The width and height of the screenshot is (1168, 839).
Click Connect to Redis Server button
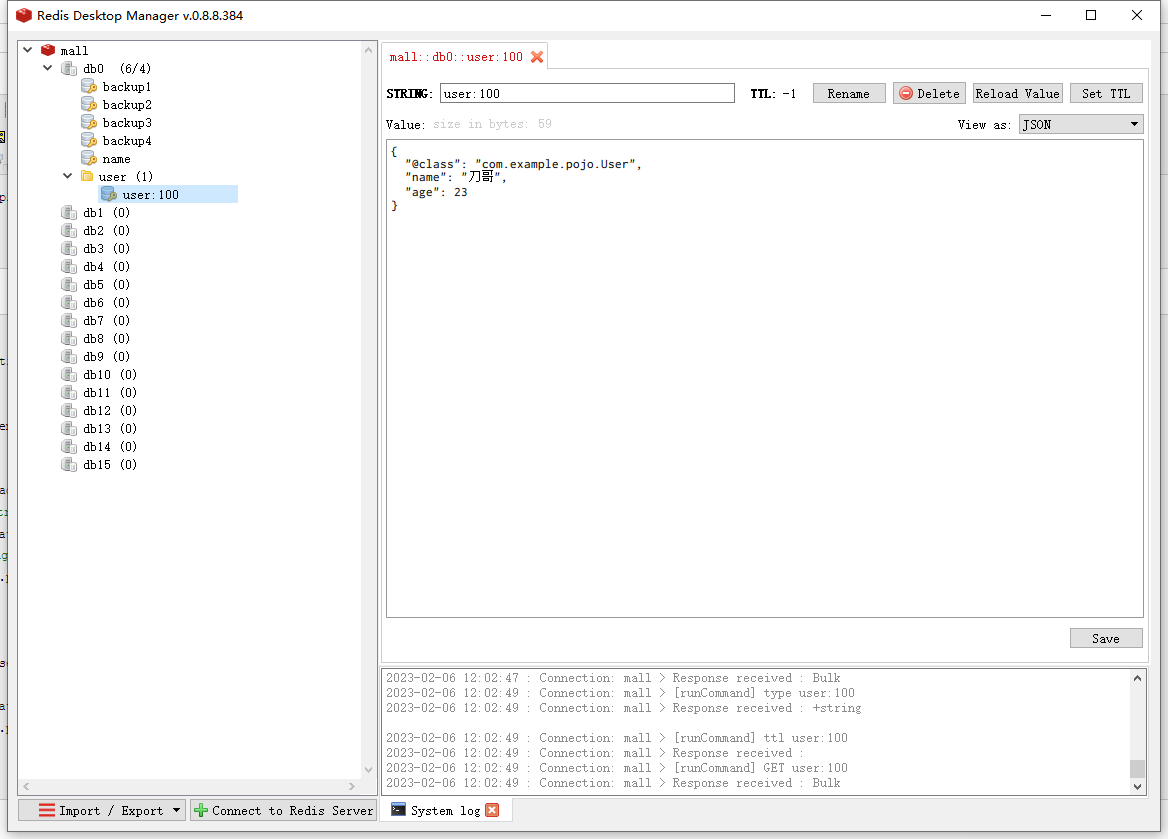[x=284, y=811]
